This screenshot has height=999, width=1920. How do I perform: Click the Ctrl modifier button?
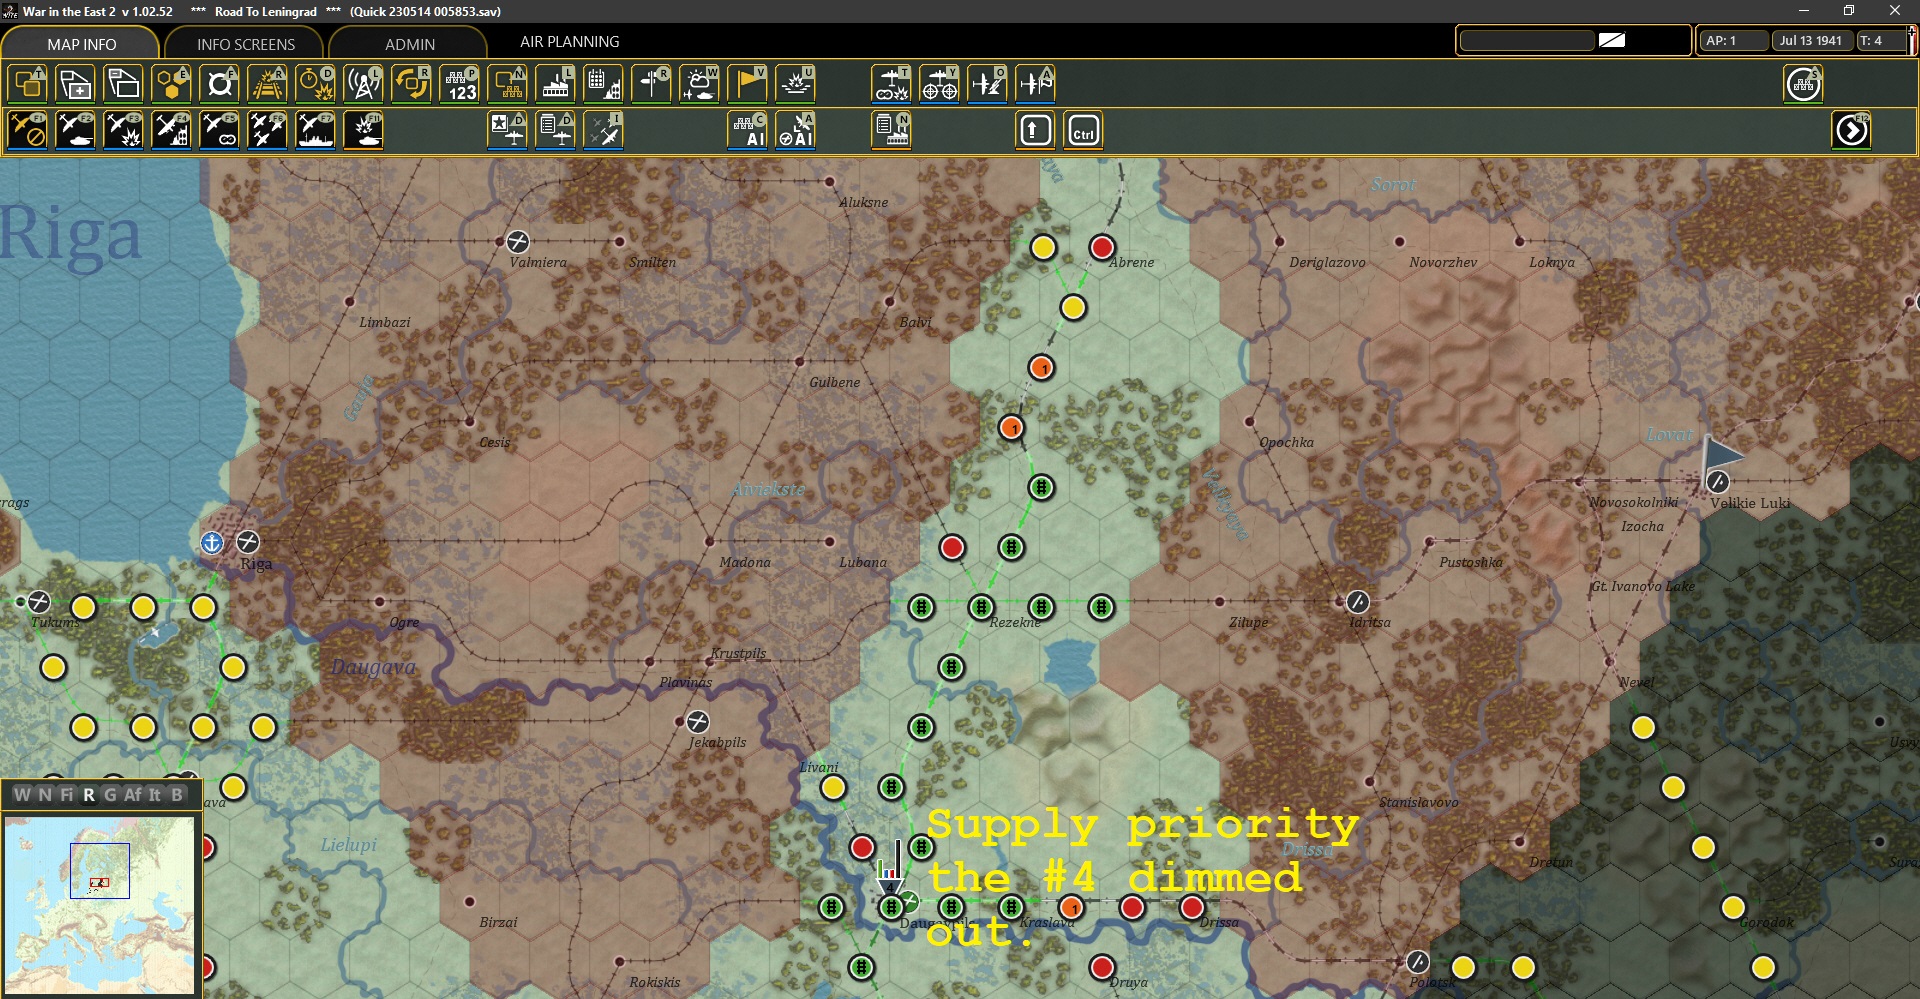click(1083, 130)
